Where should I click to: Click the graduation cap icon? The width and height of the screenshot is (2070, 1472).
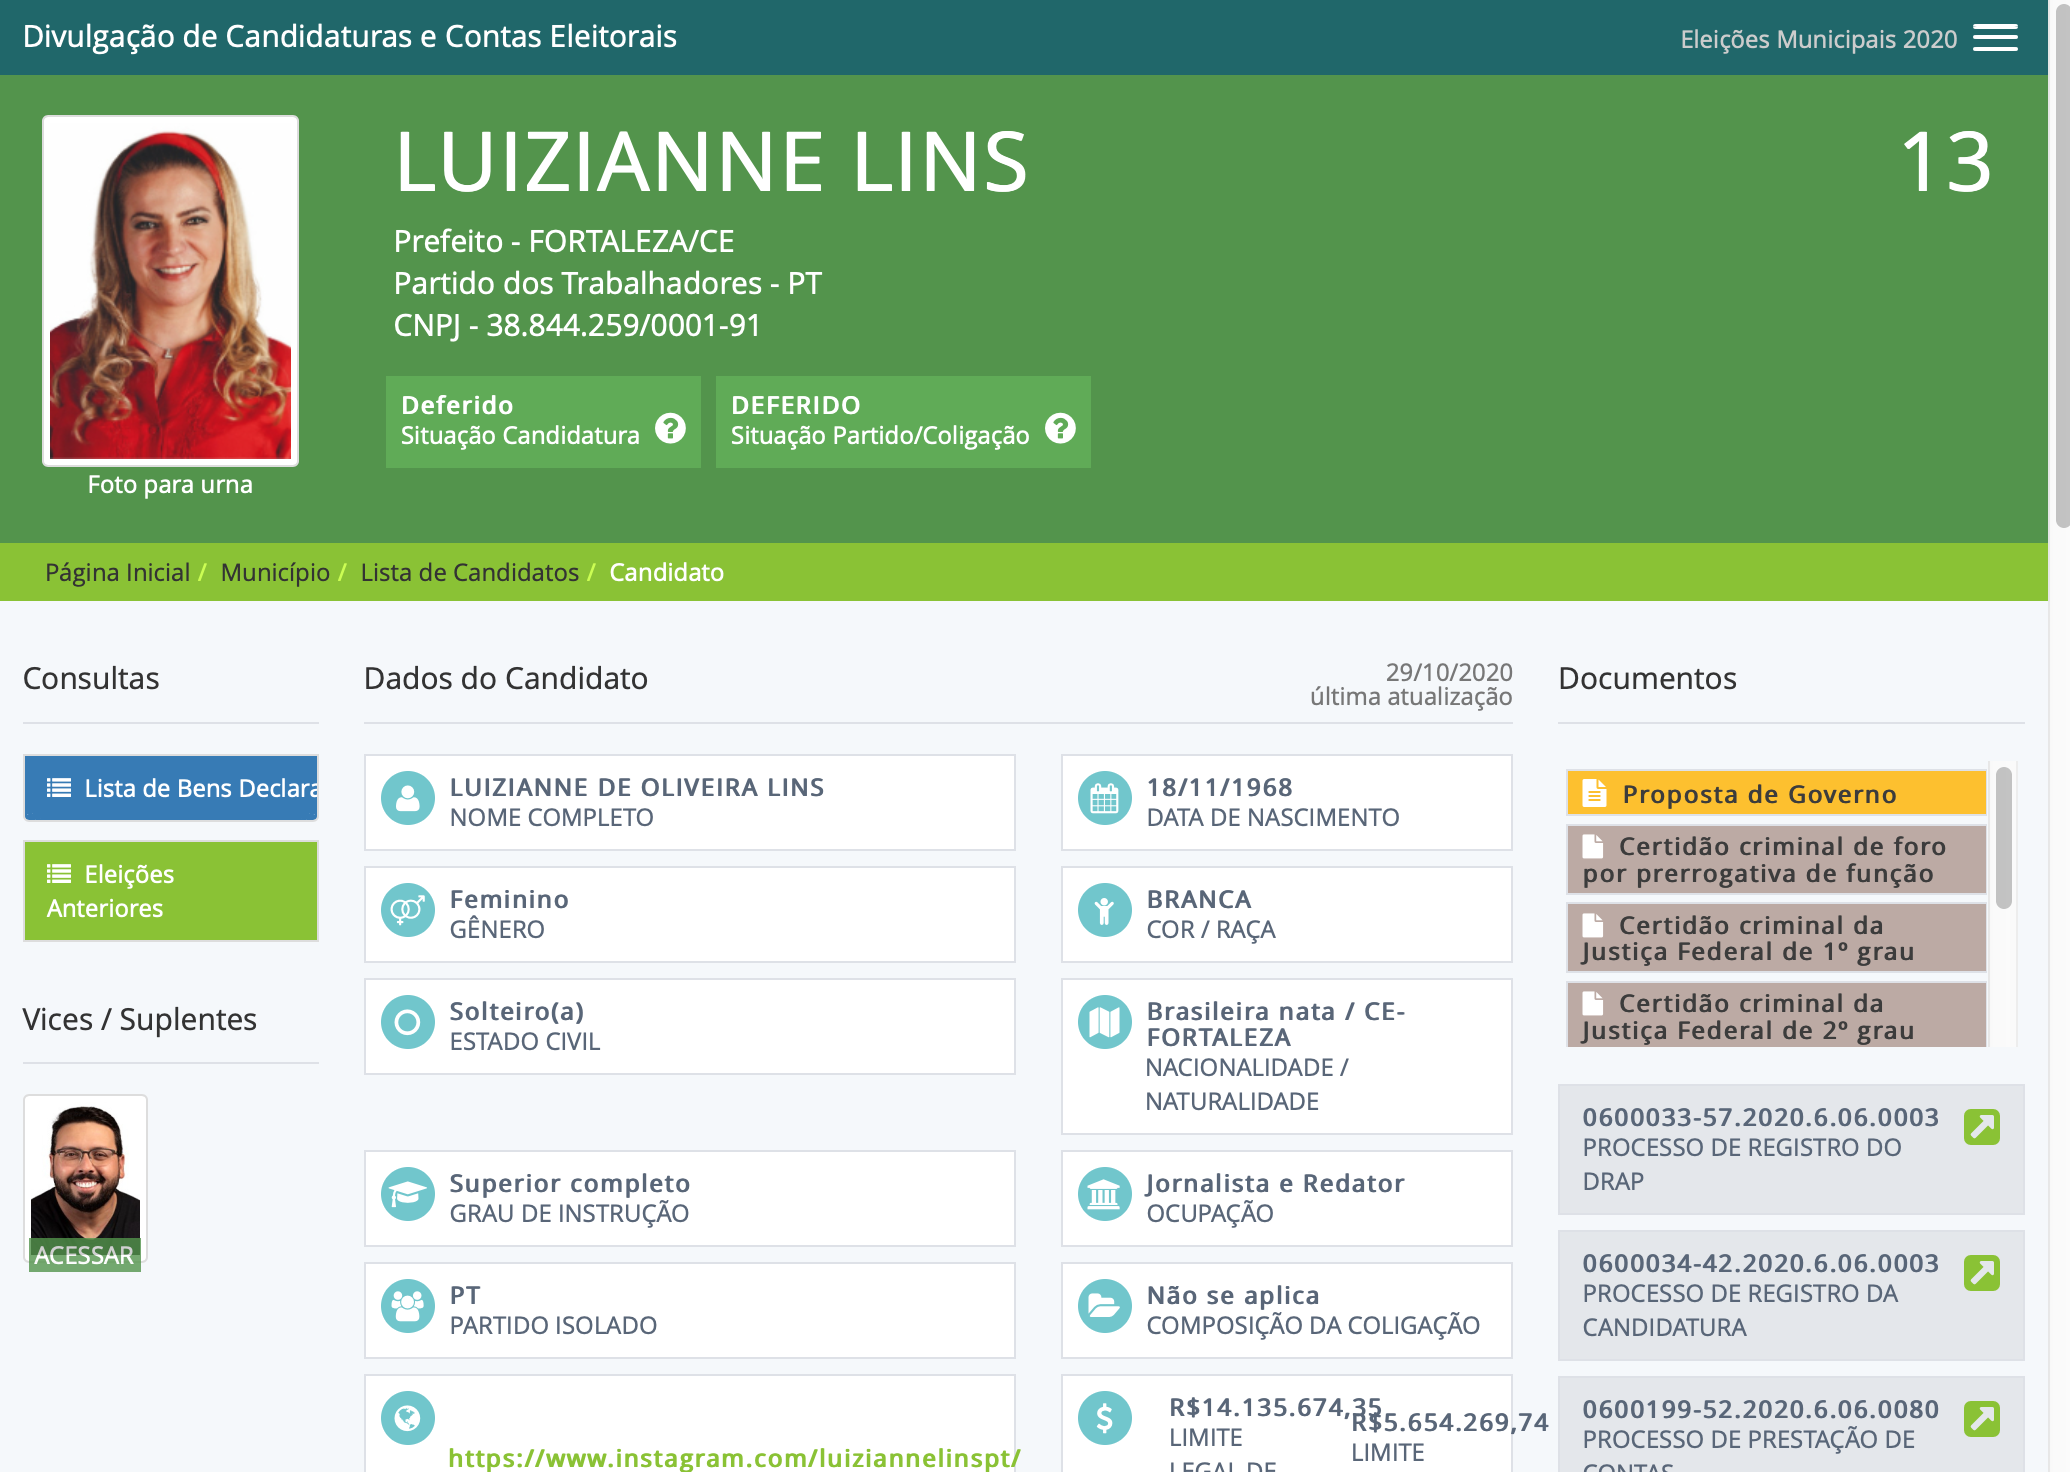tap(408, 1195)
